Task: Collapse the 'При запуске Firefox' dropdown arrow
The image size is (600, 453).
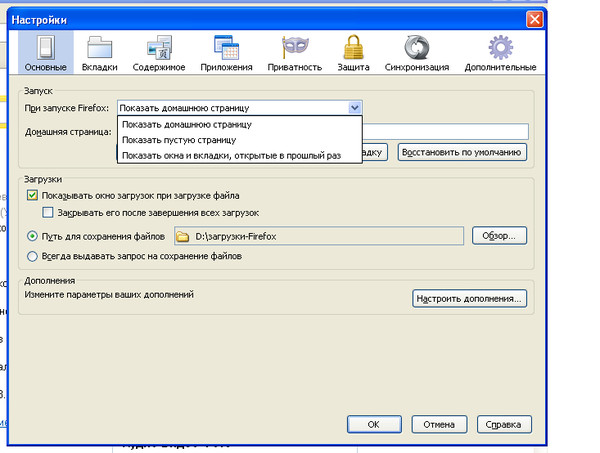Action: pos(355,108)
